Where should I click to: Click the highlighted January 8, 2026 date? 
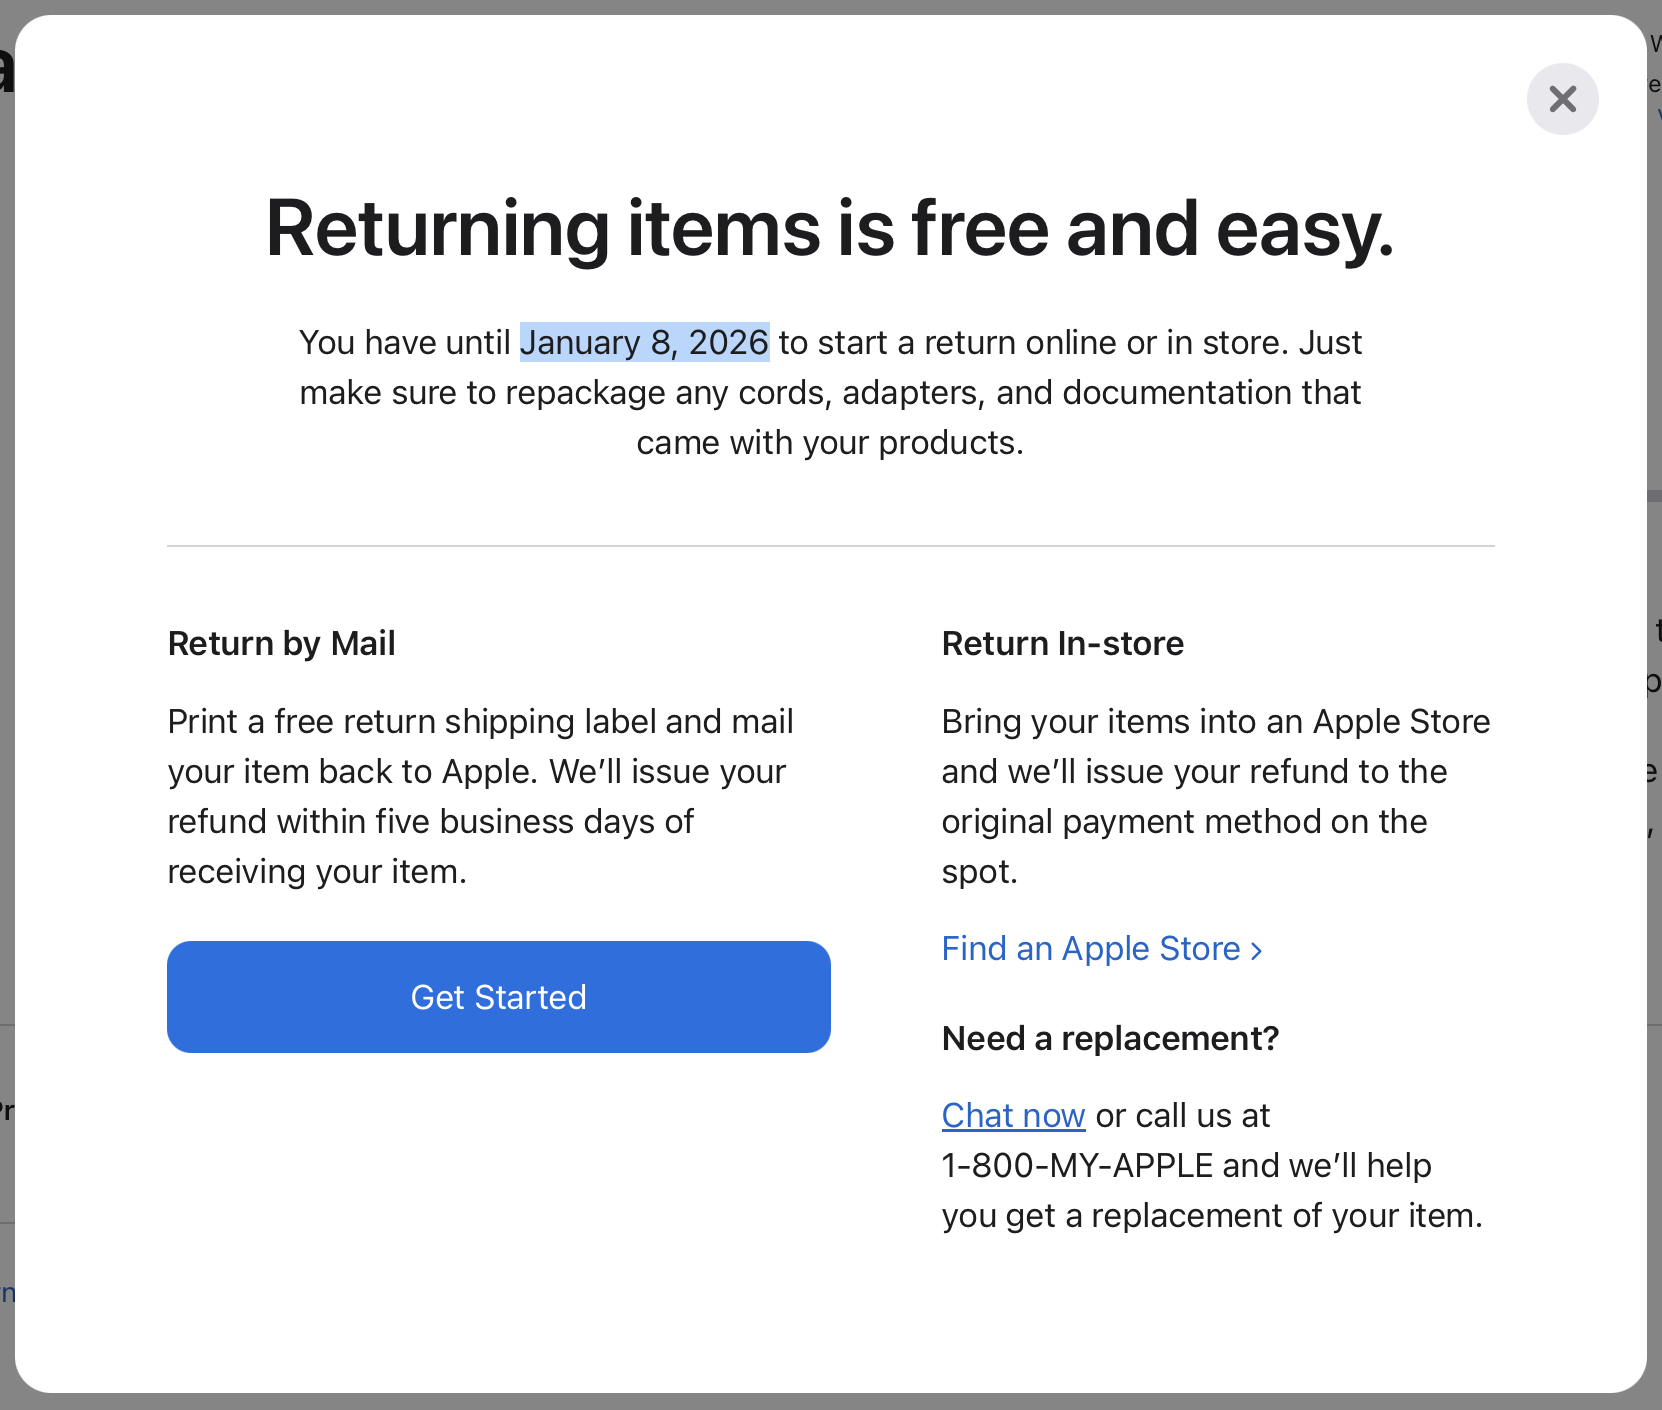click(644, 342)
